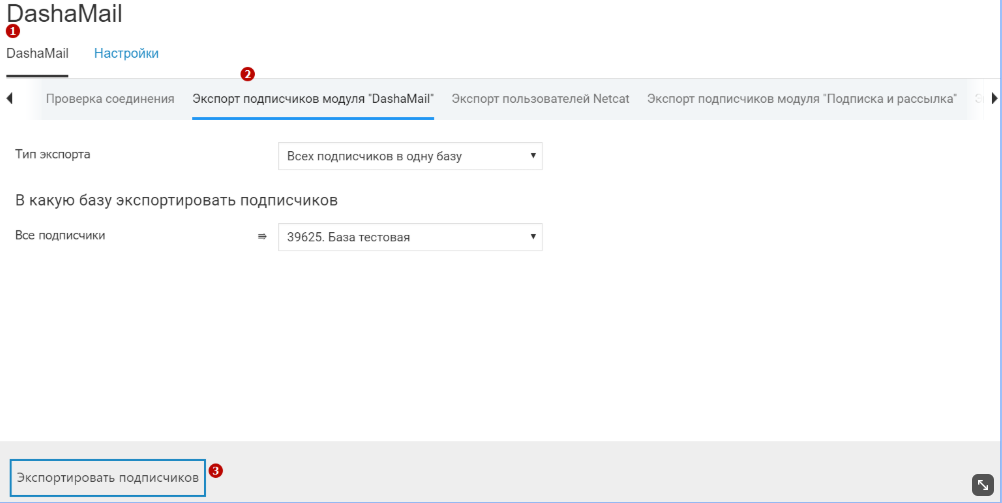
Task: Click the heading В какую базу экспортировать подписчиков
Action: coord(176,200)
